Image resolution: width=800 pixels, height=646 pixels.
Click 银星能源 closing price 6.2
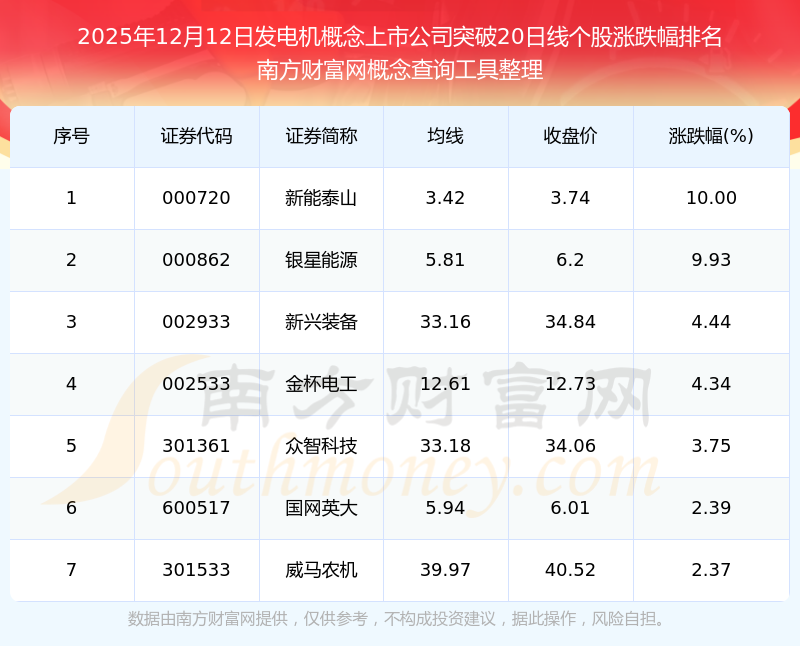(570, 260)
